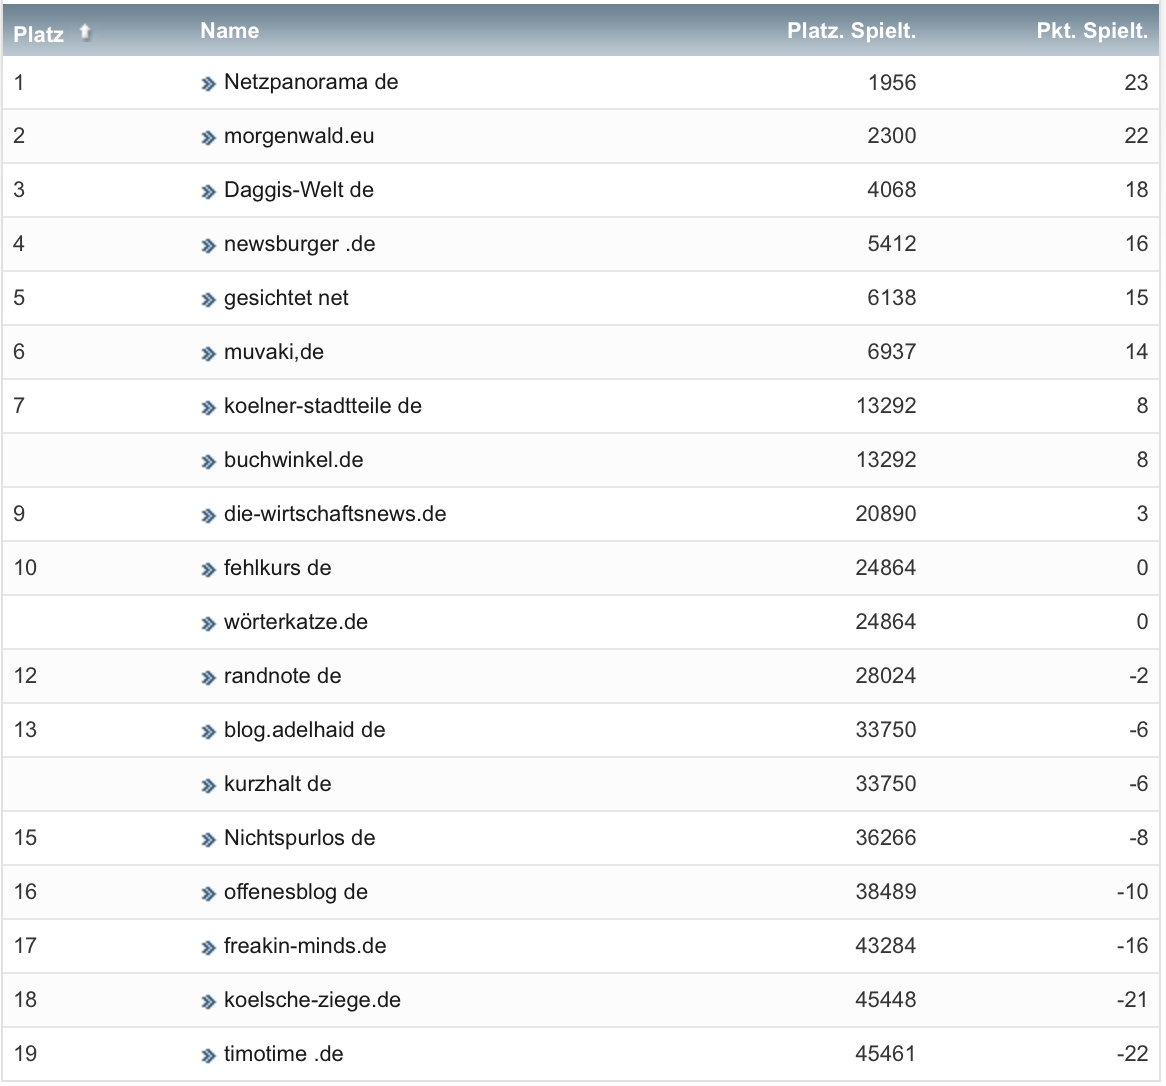Open the offenesblog de link
The width and height of the screenshot is (1166, 1086).
pos(295,892)
